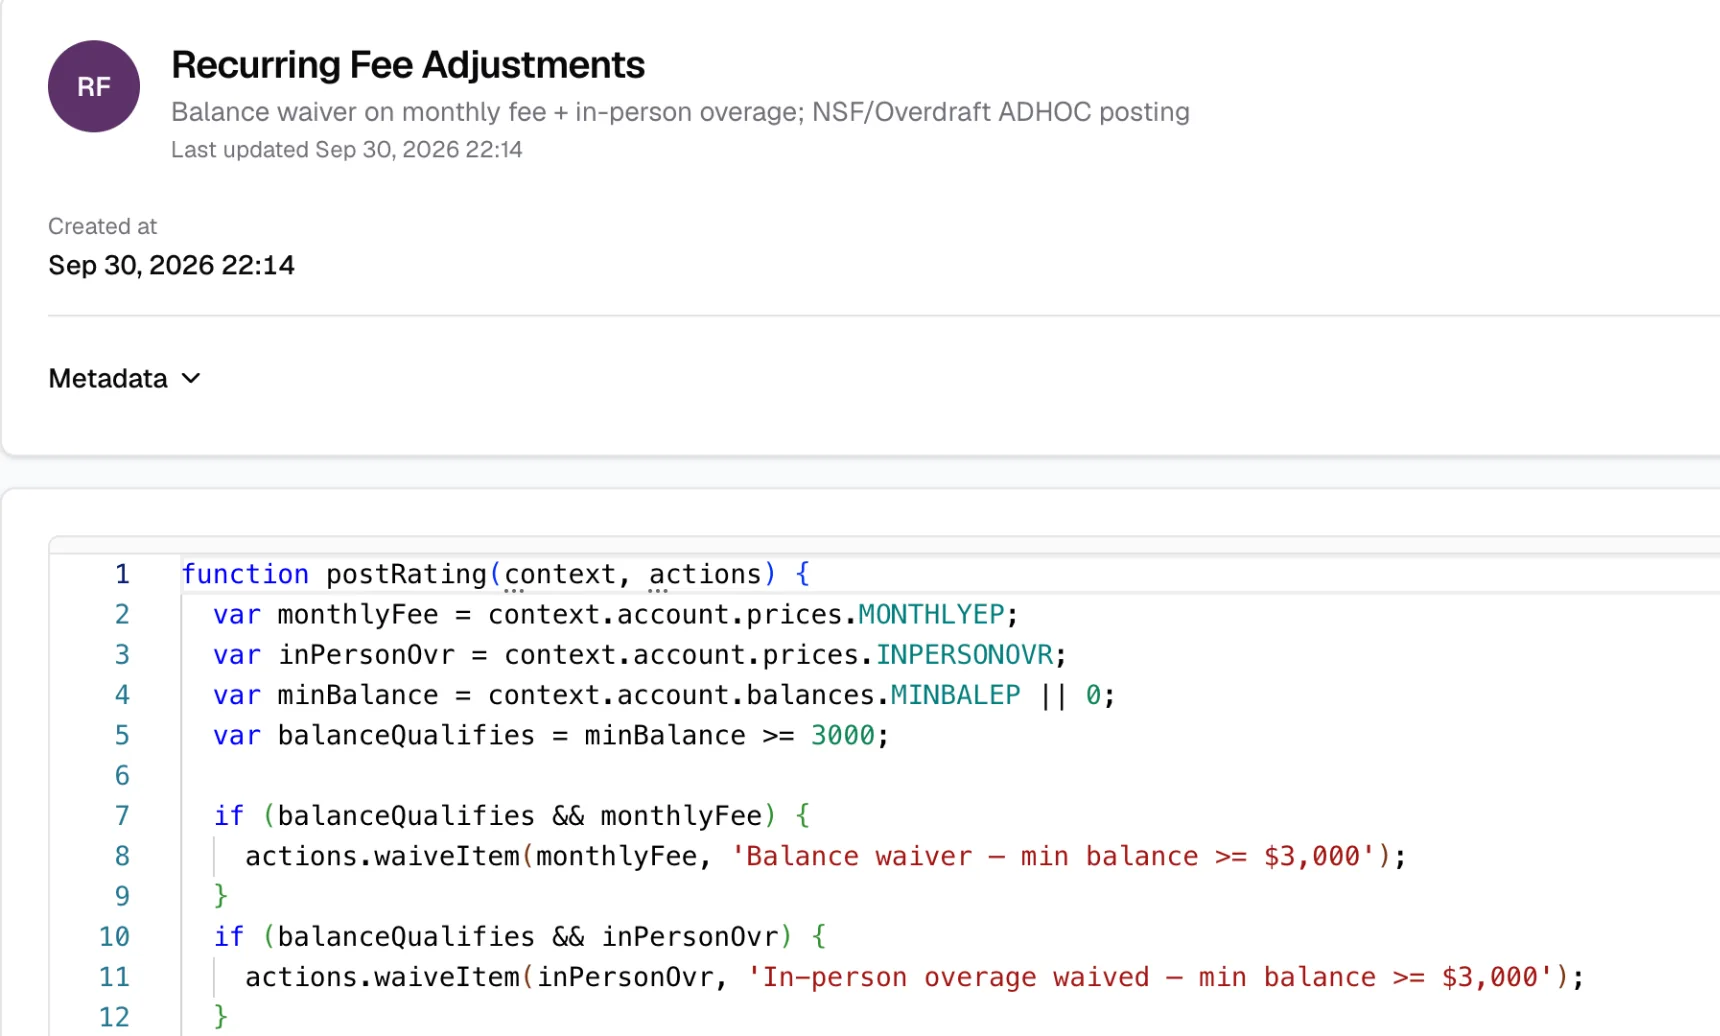Click the 'function' keyword on line 1

pyautogui.click(x=245, y=574)
